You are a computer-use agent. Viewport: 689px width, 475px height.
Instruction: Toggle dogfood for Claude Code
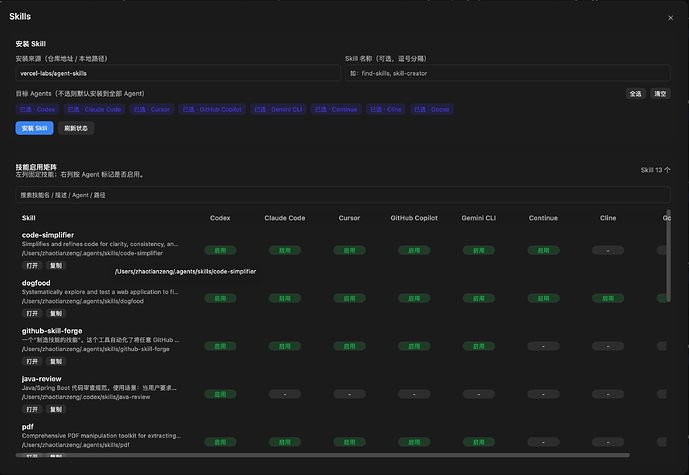click(x=285, y=298)
